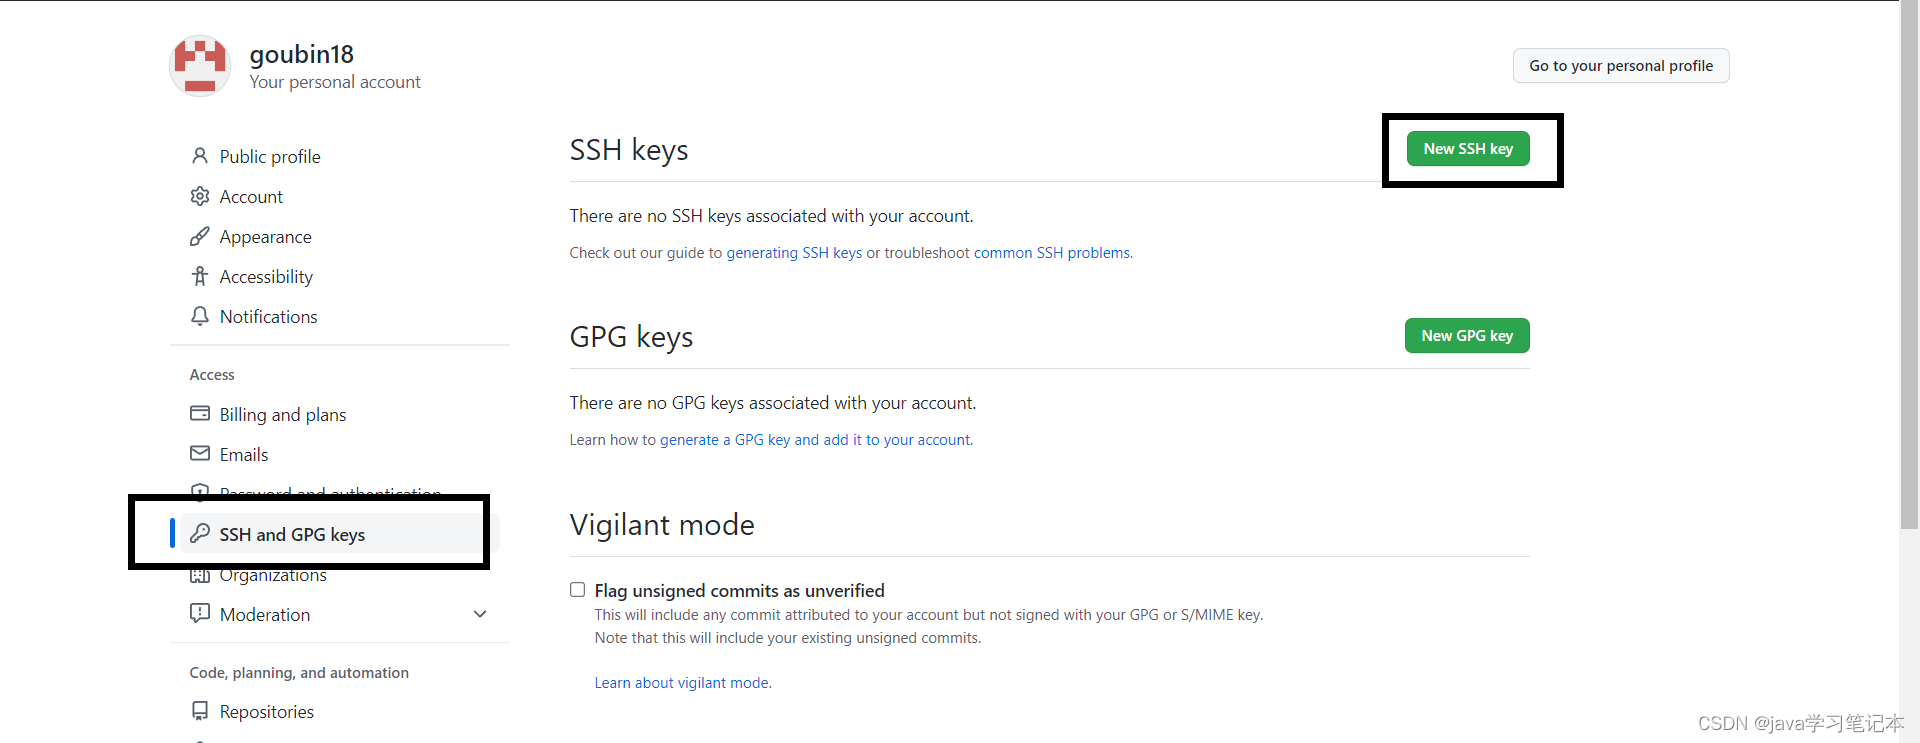
Task: Expand the Moderation section chevron
Action: tap(480, 614)
